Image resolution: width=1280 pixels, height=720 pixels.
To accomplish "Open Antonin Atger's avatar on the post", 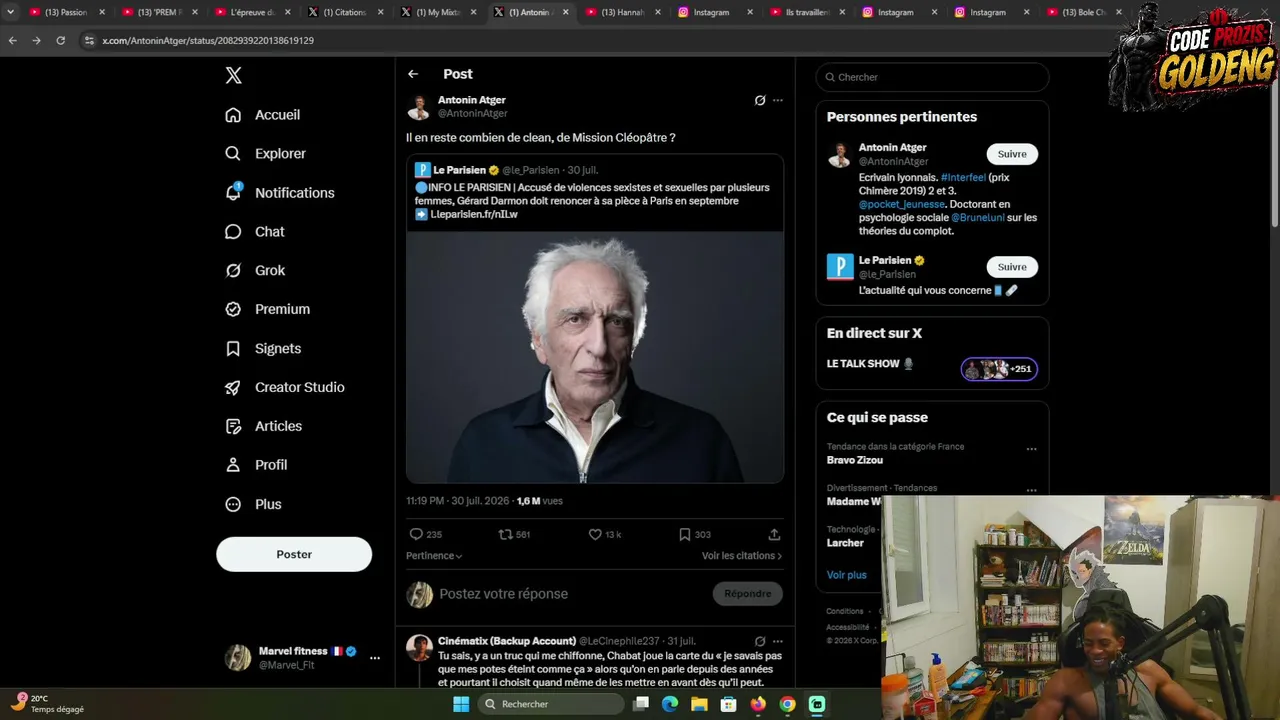I will coord(419,107).
